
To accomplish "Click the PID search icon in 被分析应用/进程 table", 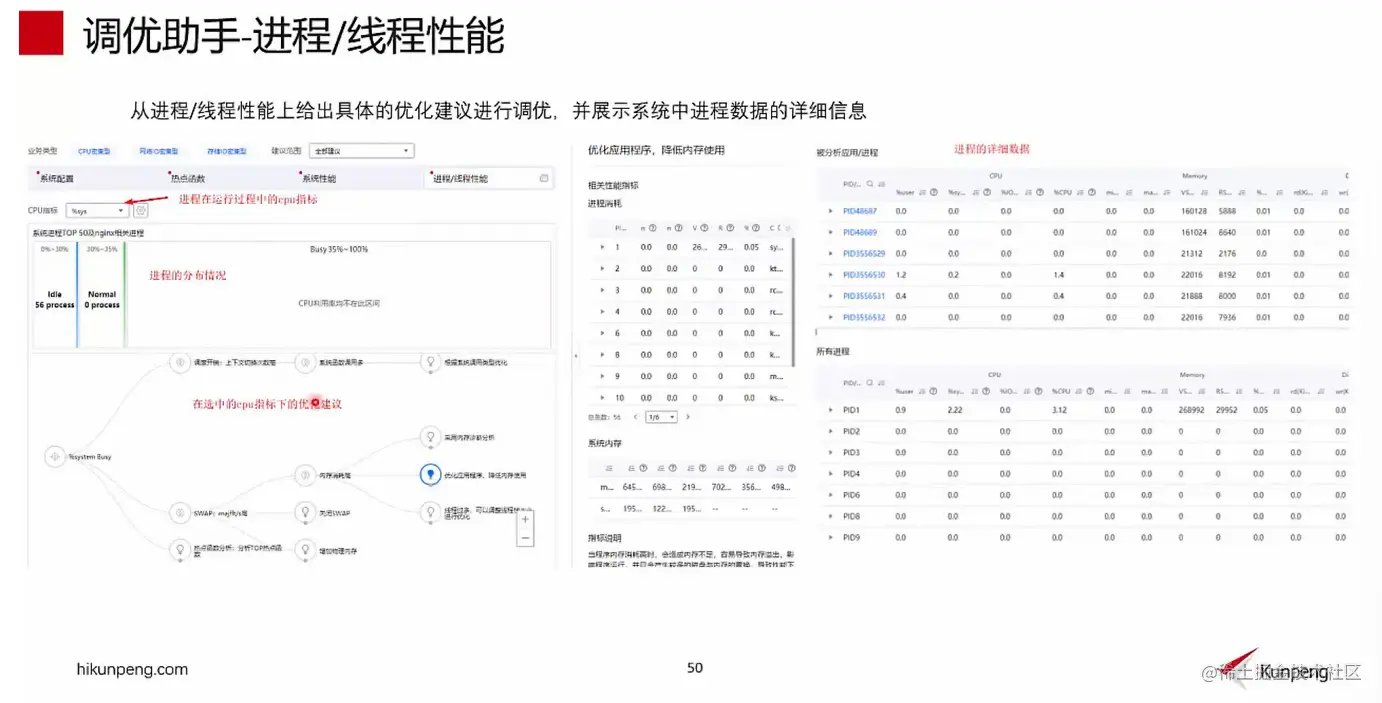I will [870, 184].
